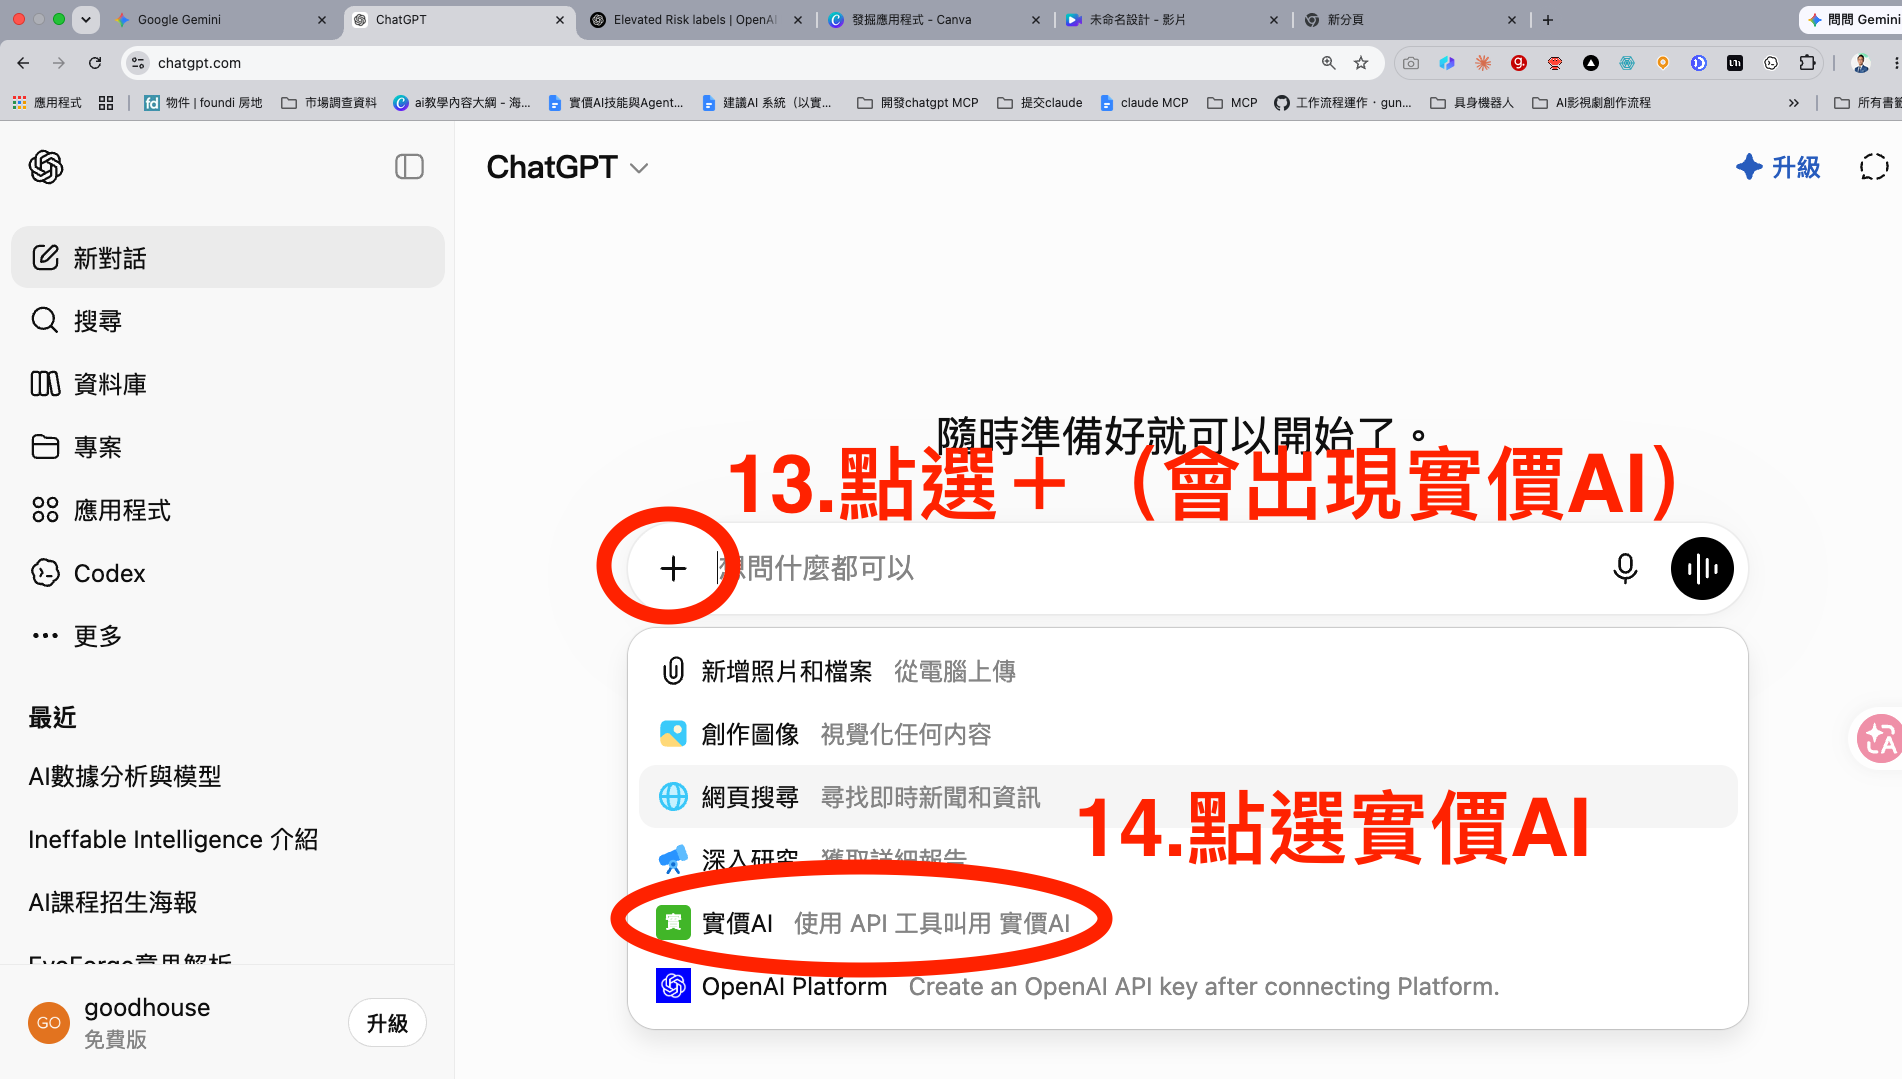Open the ChatGPT model dropdown
Image resolution: width=1902 pixels, height=1079 pixels.
[567, 167]
